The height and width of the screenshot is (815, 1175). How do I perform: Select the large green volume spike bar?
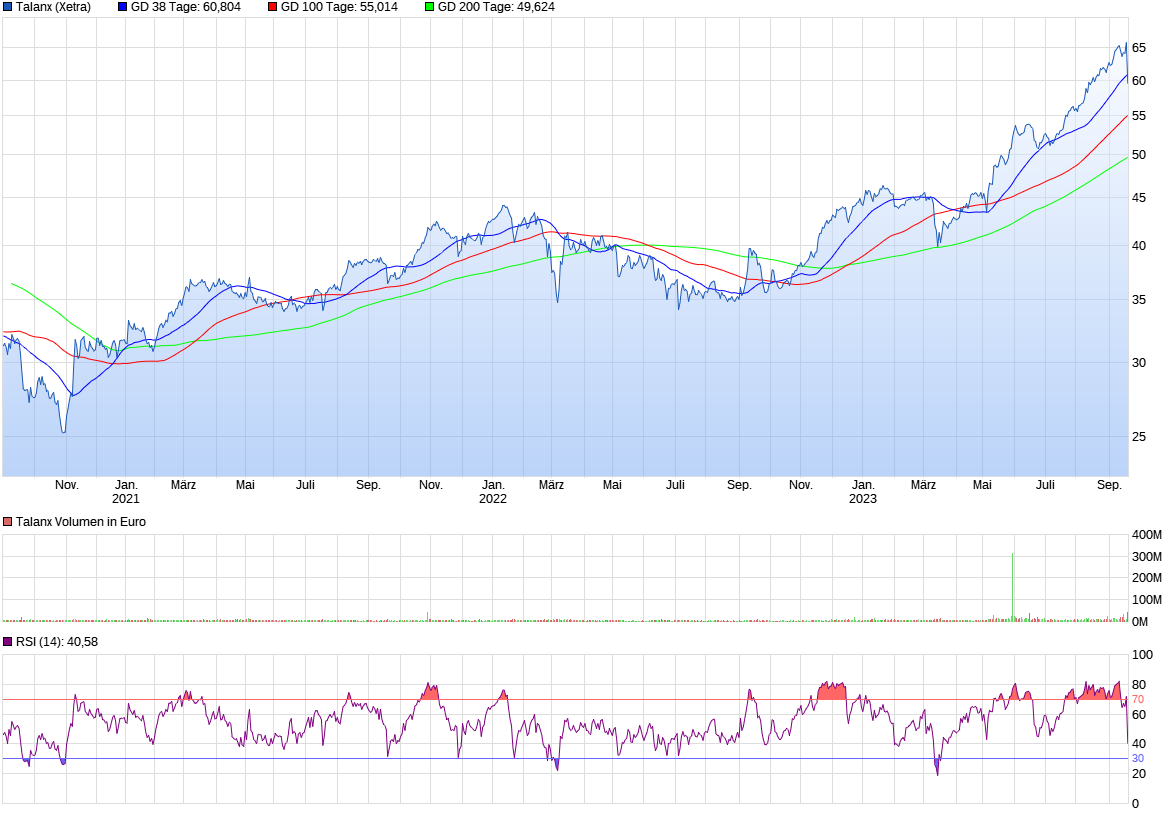pyautogui.click(x=1012, y=585)
